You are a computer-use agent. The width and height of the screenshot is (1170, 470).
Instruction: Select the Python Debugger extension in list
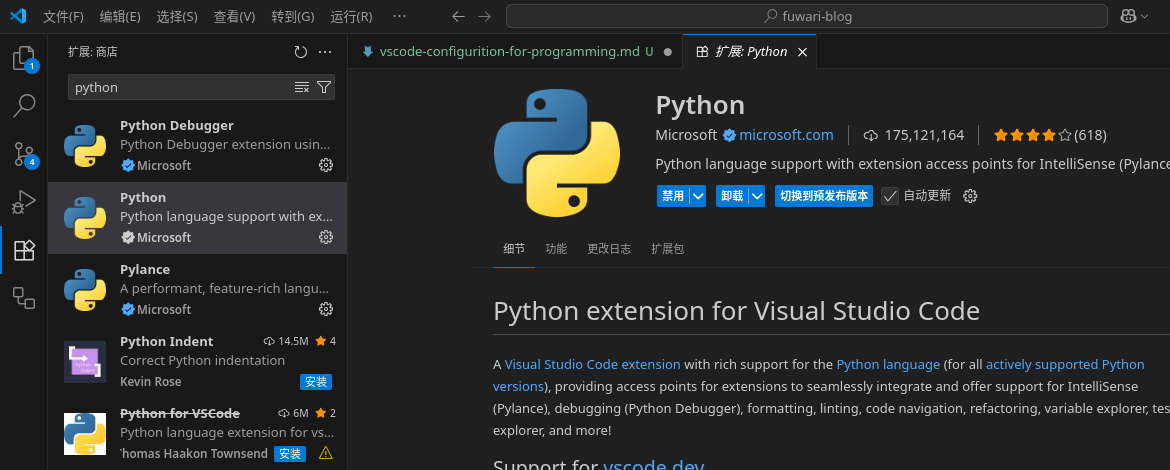pos(197,146)
